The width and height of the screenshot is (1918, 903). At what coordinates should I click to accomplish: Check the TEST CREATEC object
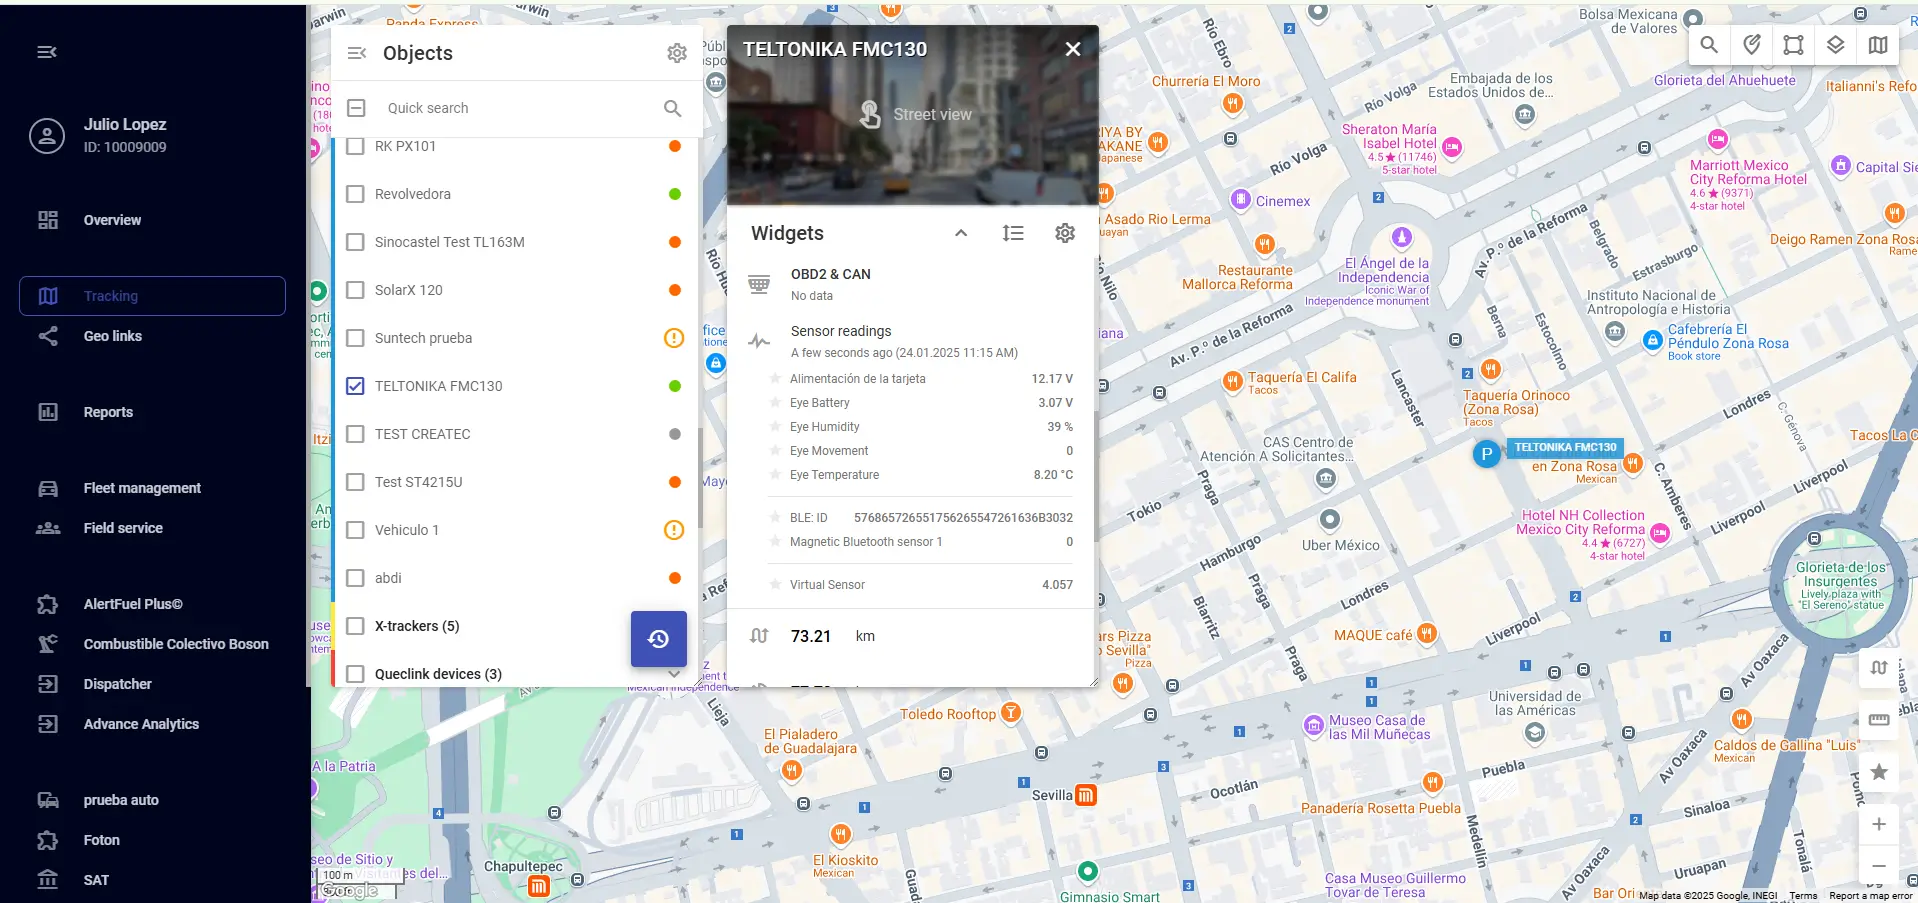click(x=355, y=434)
